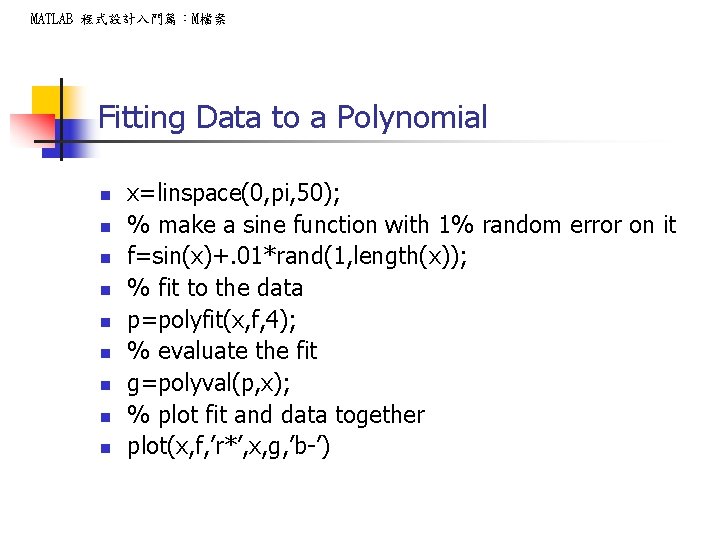The height and width of the screenshot is (540, 720).
Task: Click the '% evaluate the fit' comment
Action: pos(222,351)
